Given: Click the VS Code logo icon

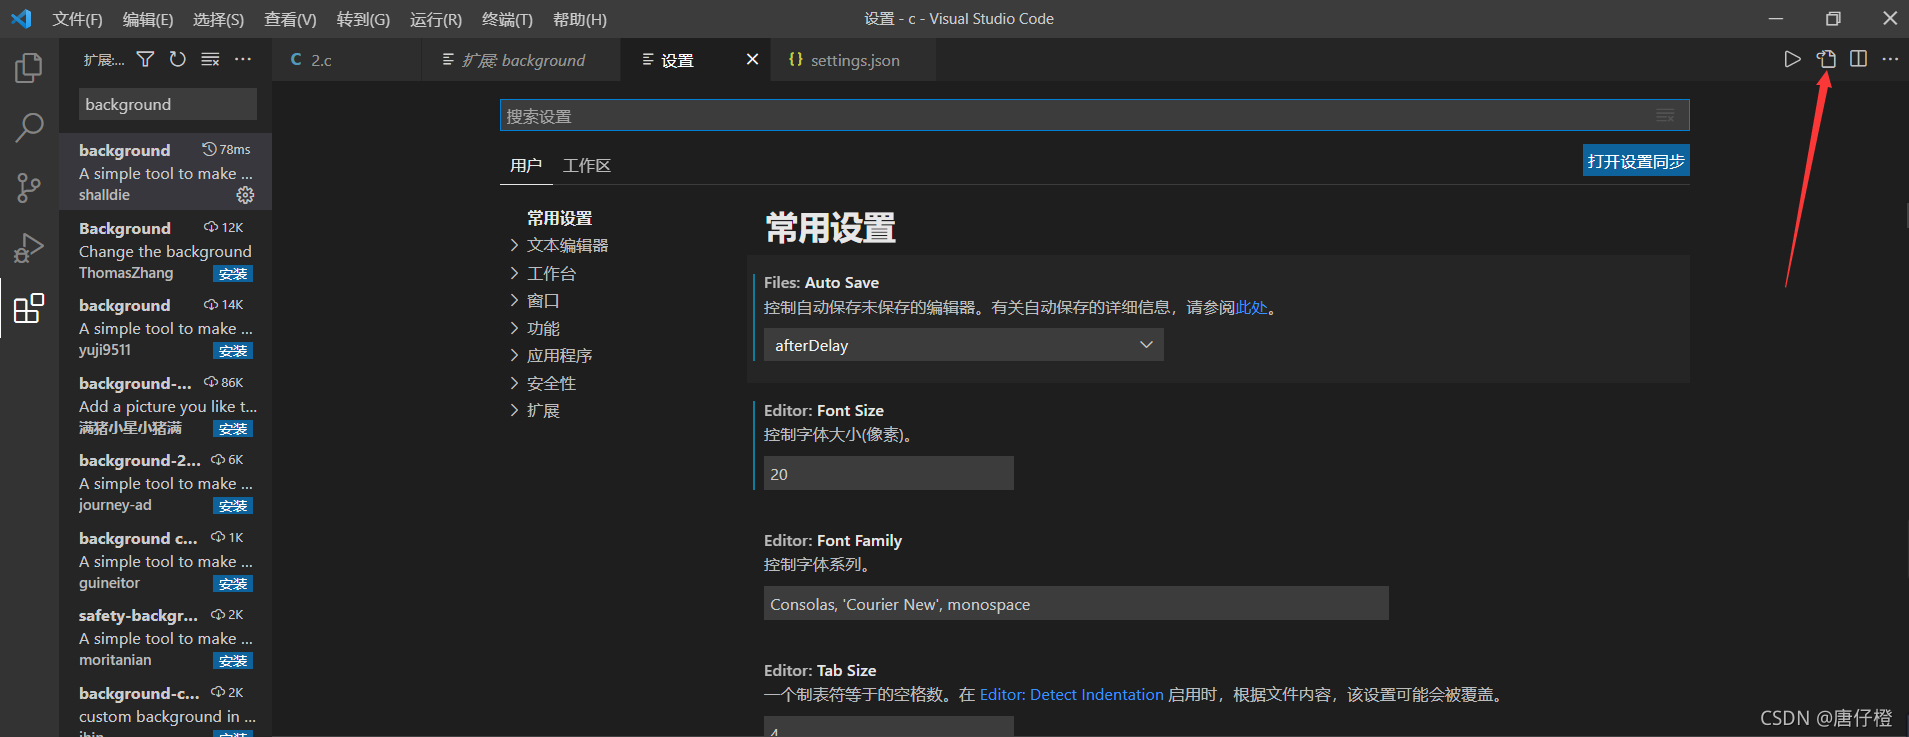Looking at the screenshot, I should (21, 19).
